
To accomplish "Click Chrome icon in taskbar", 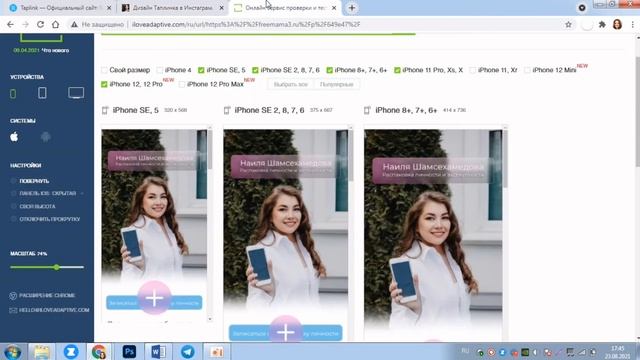I will click(x=99, y=352).
